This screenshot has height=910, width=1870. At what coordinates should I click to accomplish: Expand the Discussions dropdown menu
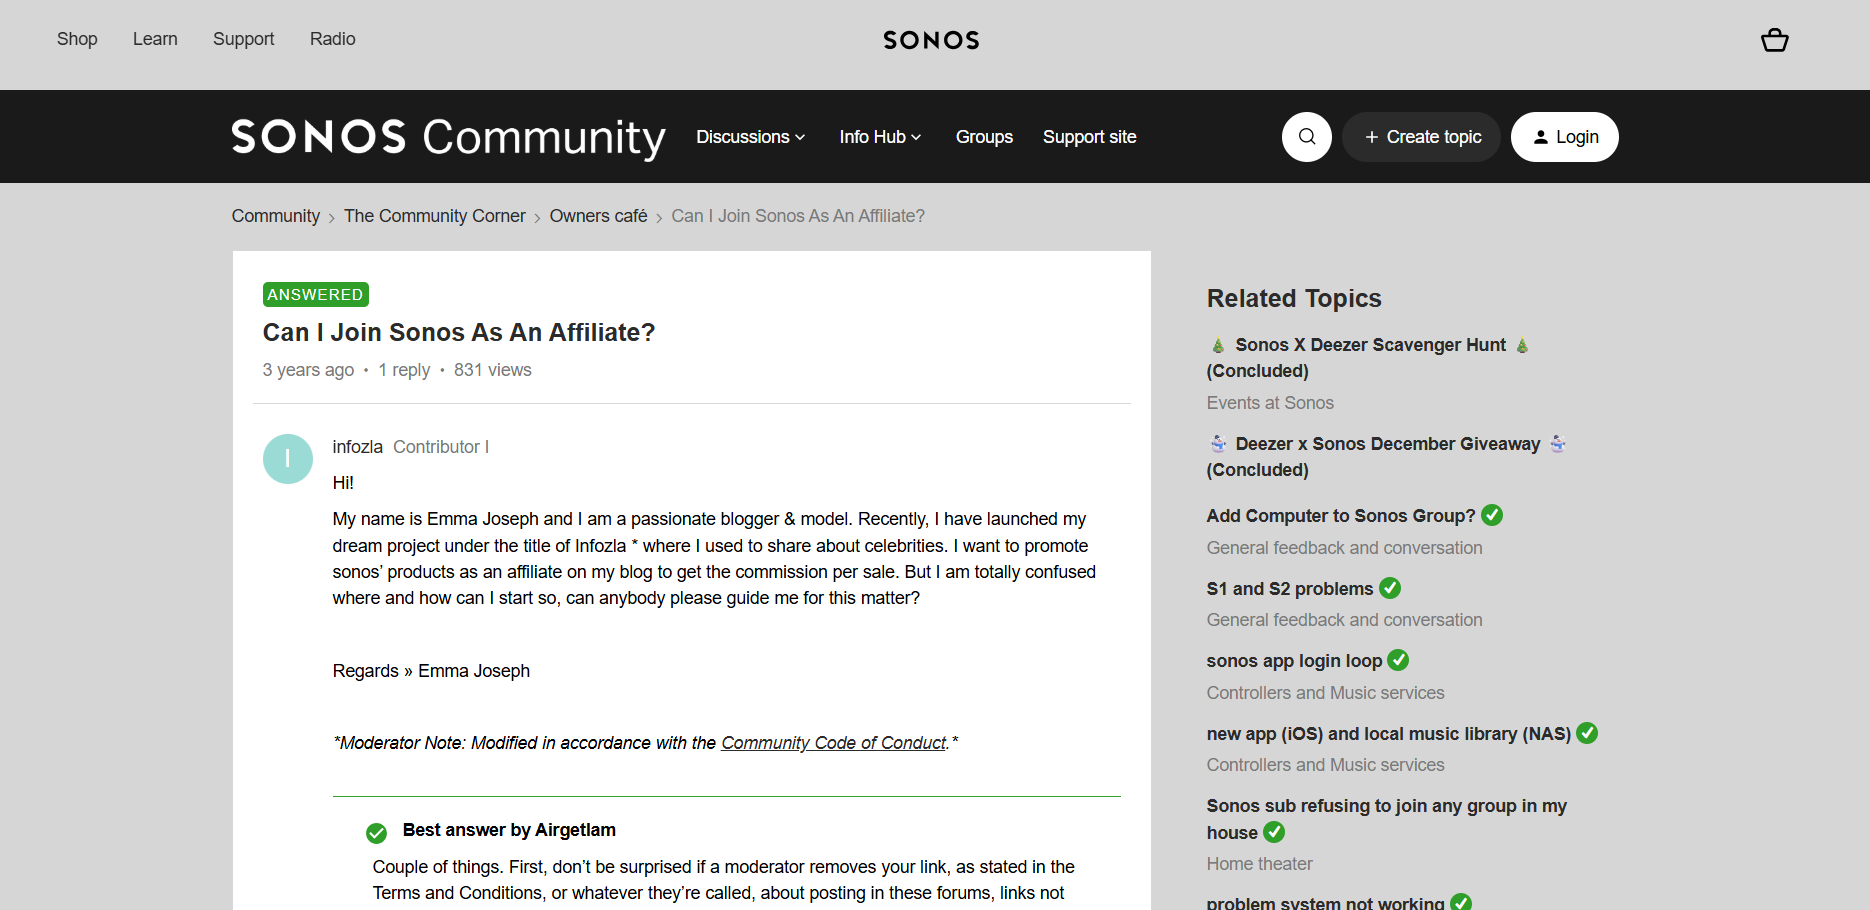(750, 137)
